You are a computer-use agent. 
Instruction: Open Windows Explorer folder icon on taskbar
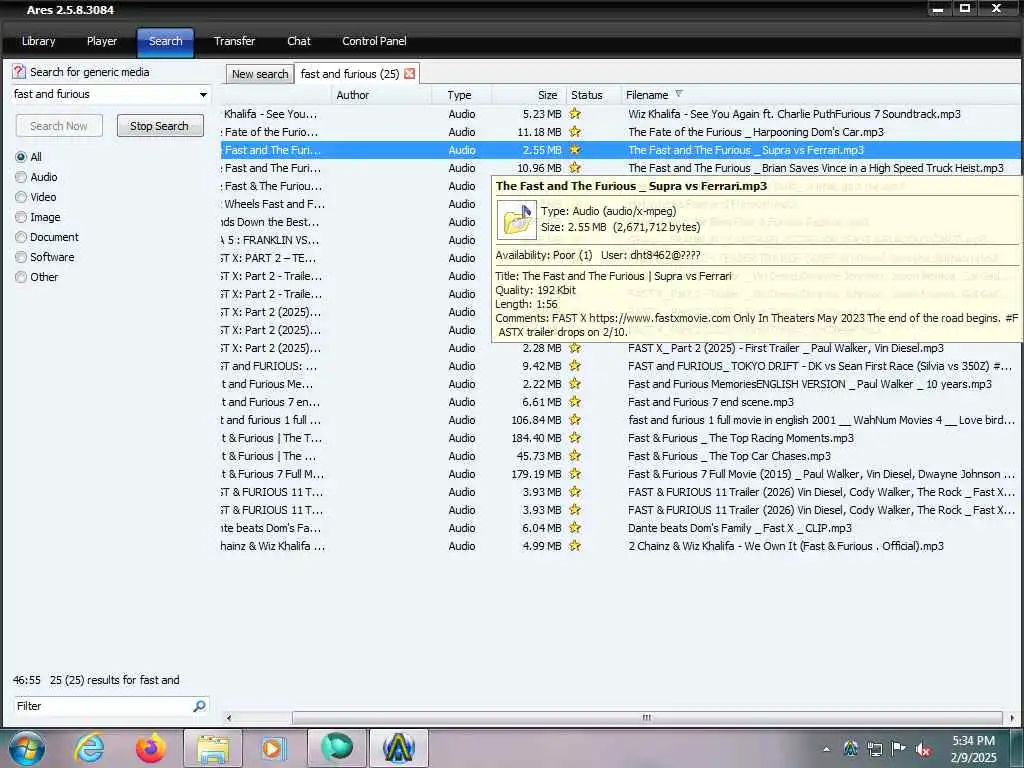213,749
